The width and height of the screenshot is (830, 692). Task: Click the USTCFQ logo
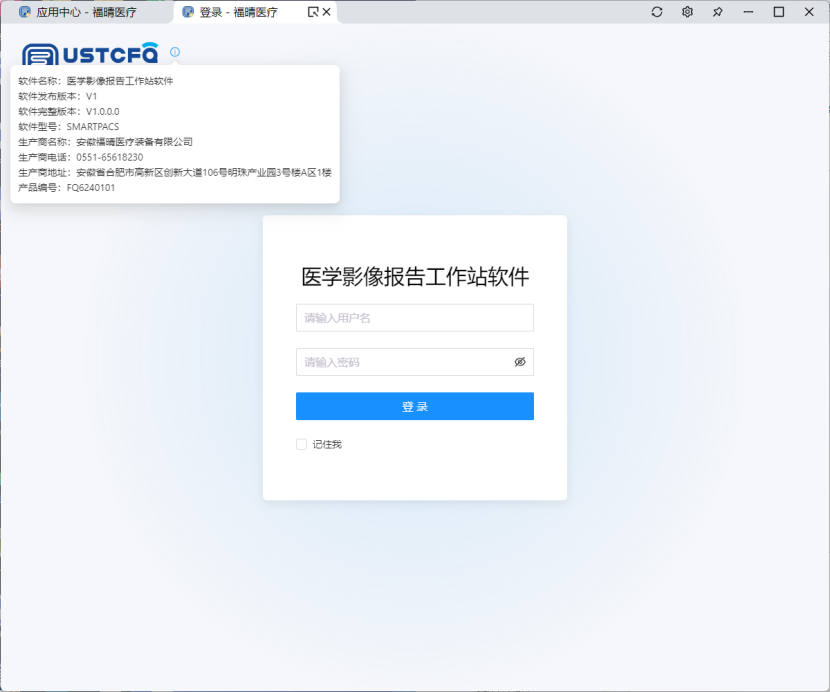[x=90, y=53]
